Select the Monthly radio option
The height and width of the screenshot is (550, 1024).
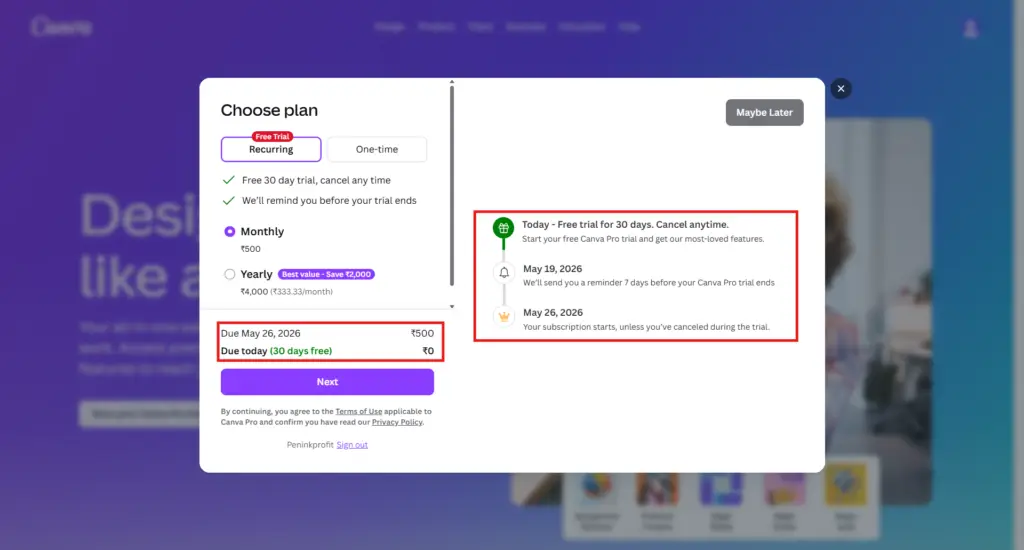tap(230, 231)
